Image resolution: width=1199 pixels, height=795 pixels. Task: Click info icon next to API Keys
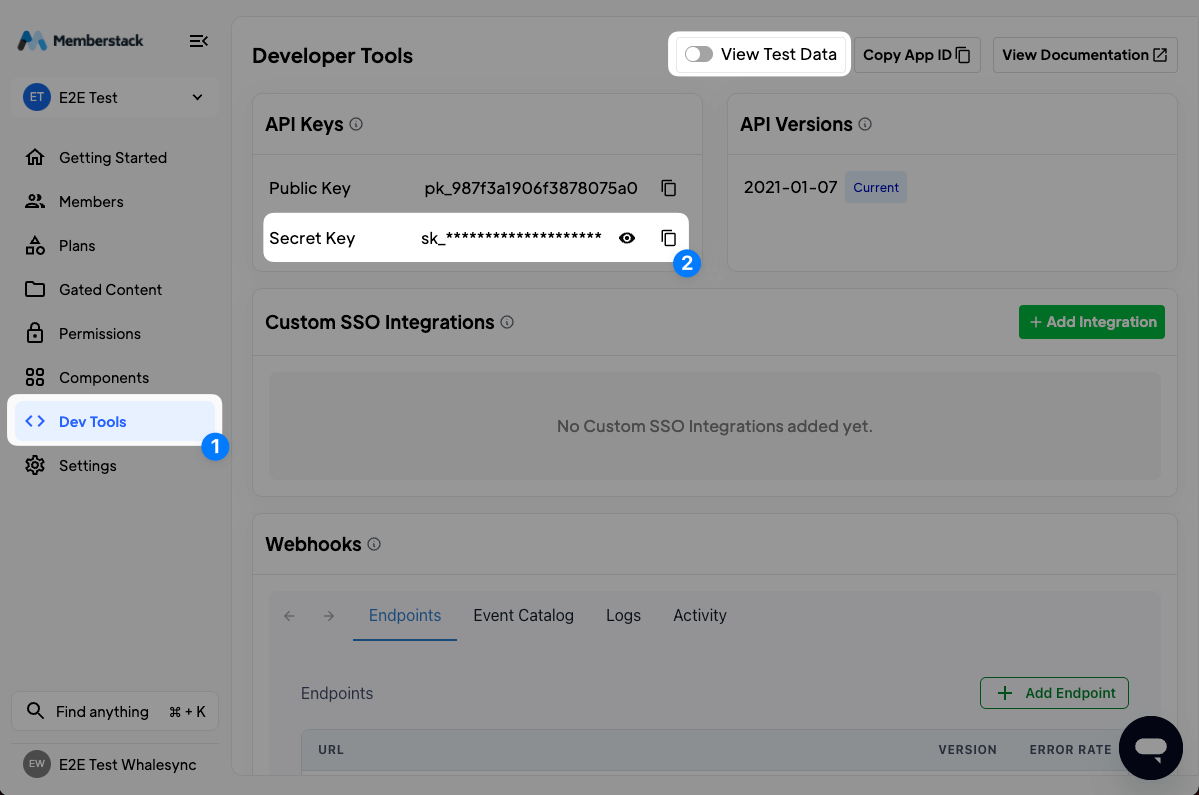356,125
